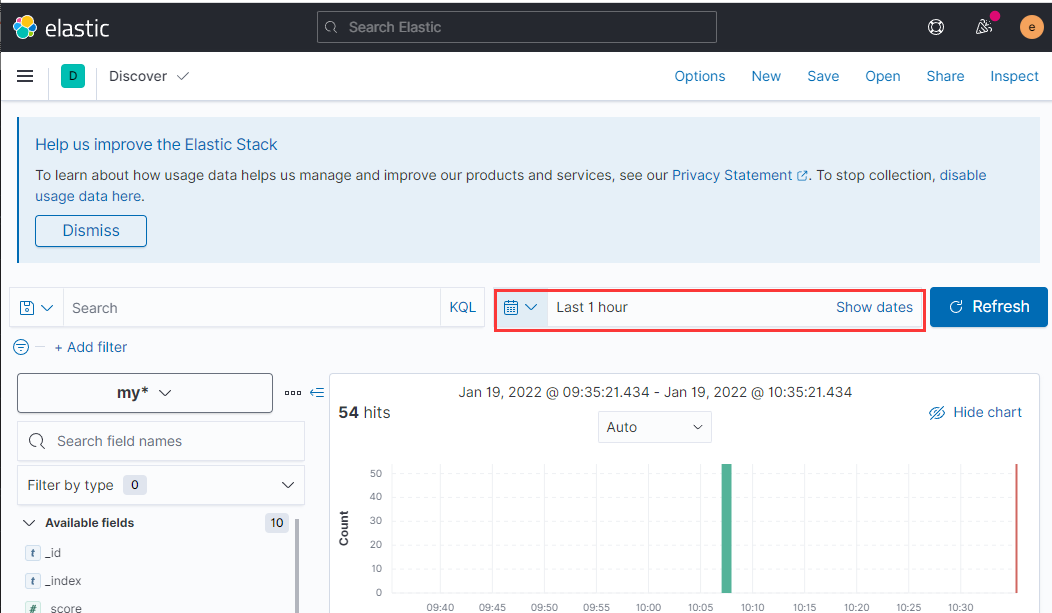Expand the Filter by type dropdown
Viewport: 1052px width, 613px height.
tap(161, 485)
